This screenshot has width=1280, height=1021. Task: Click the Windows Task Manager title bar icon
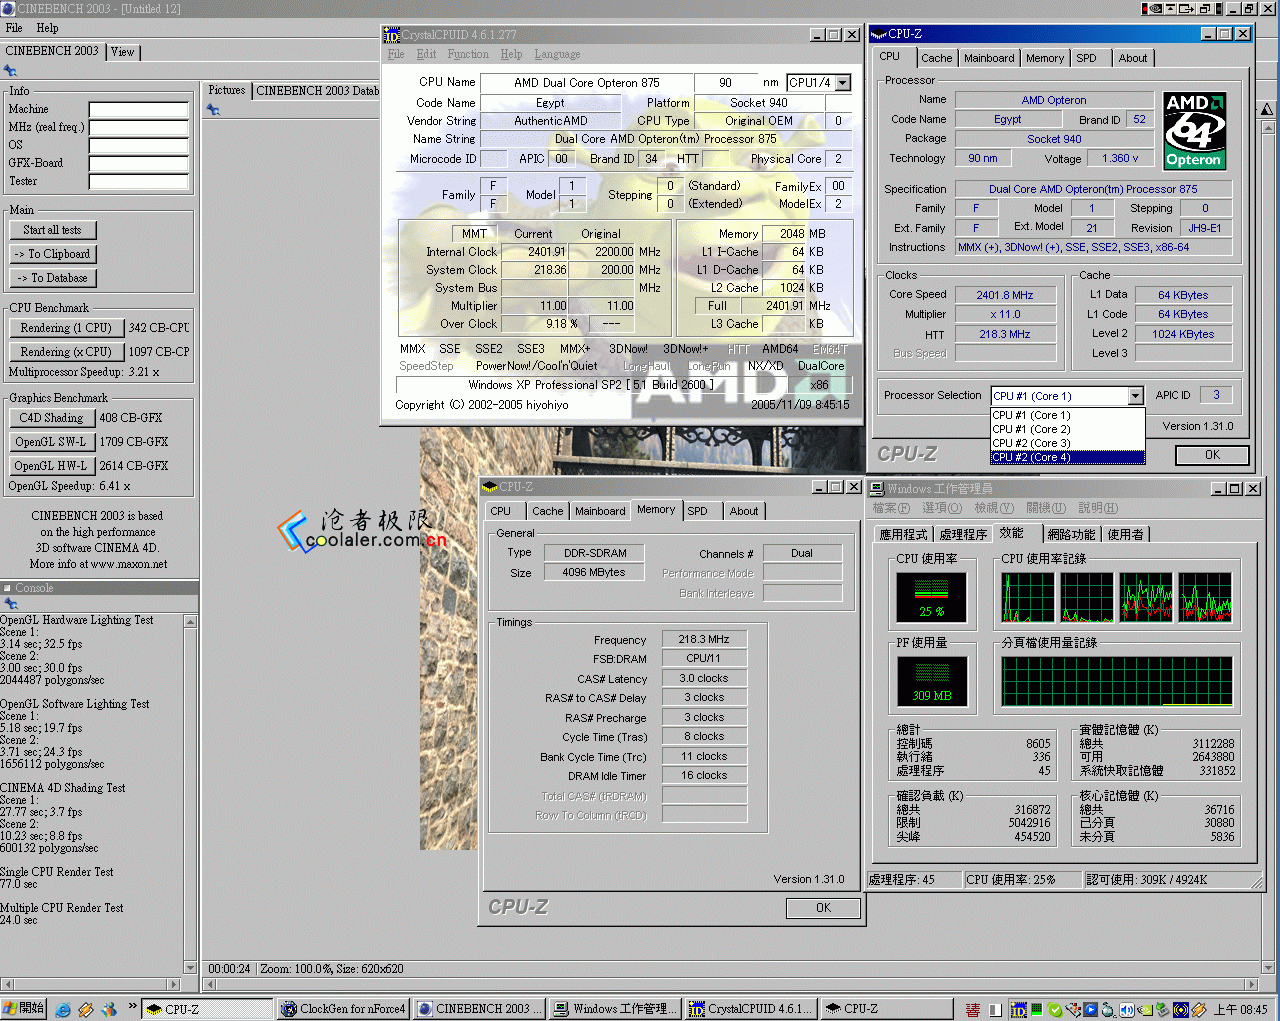click(878, 489)
